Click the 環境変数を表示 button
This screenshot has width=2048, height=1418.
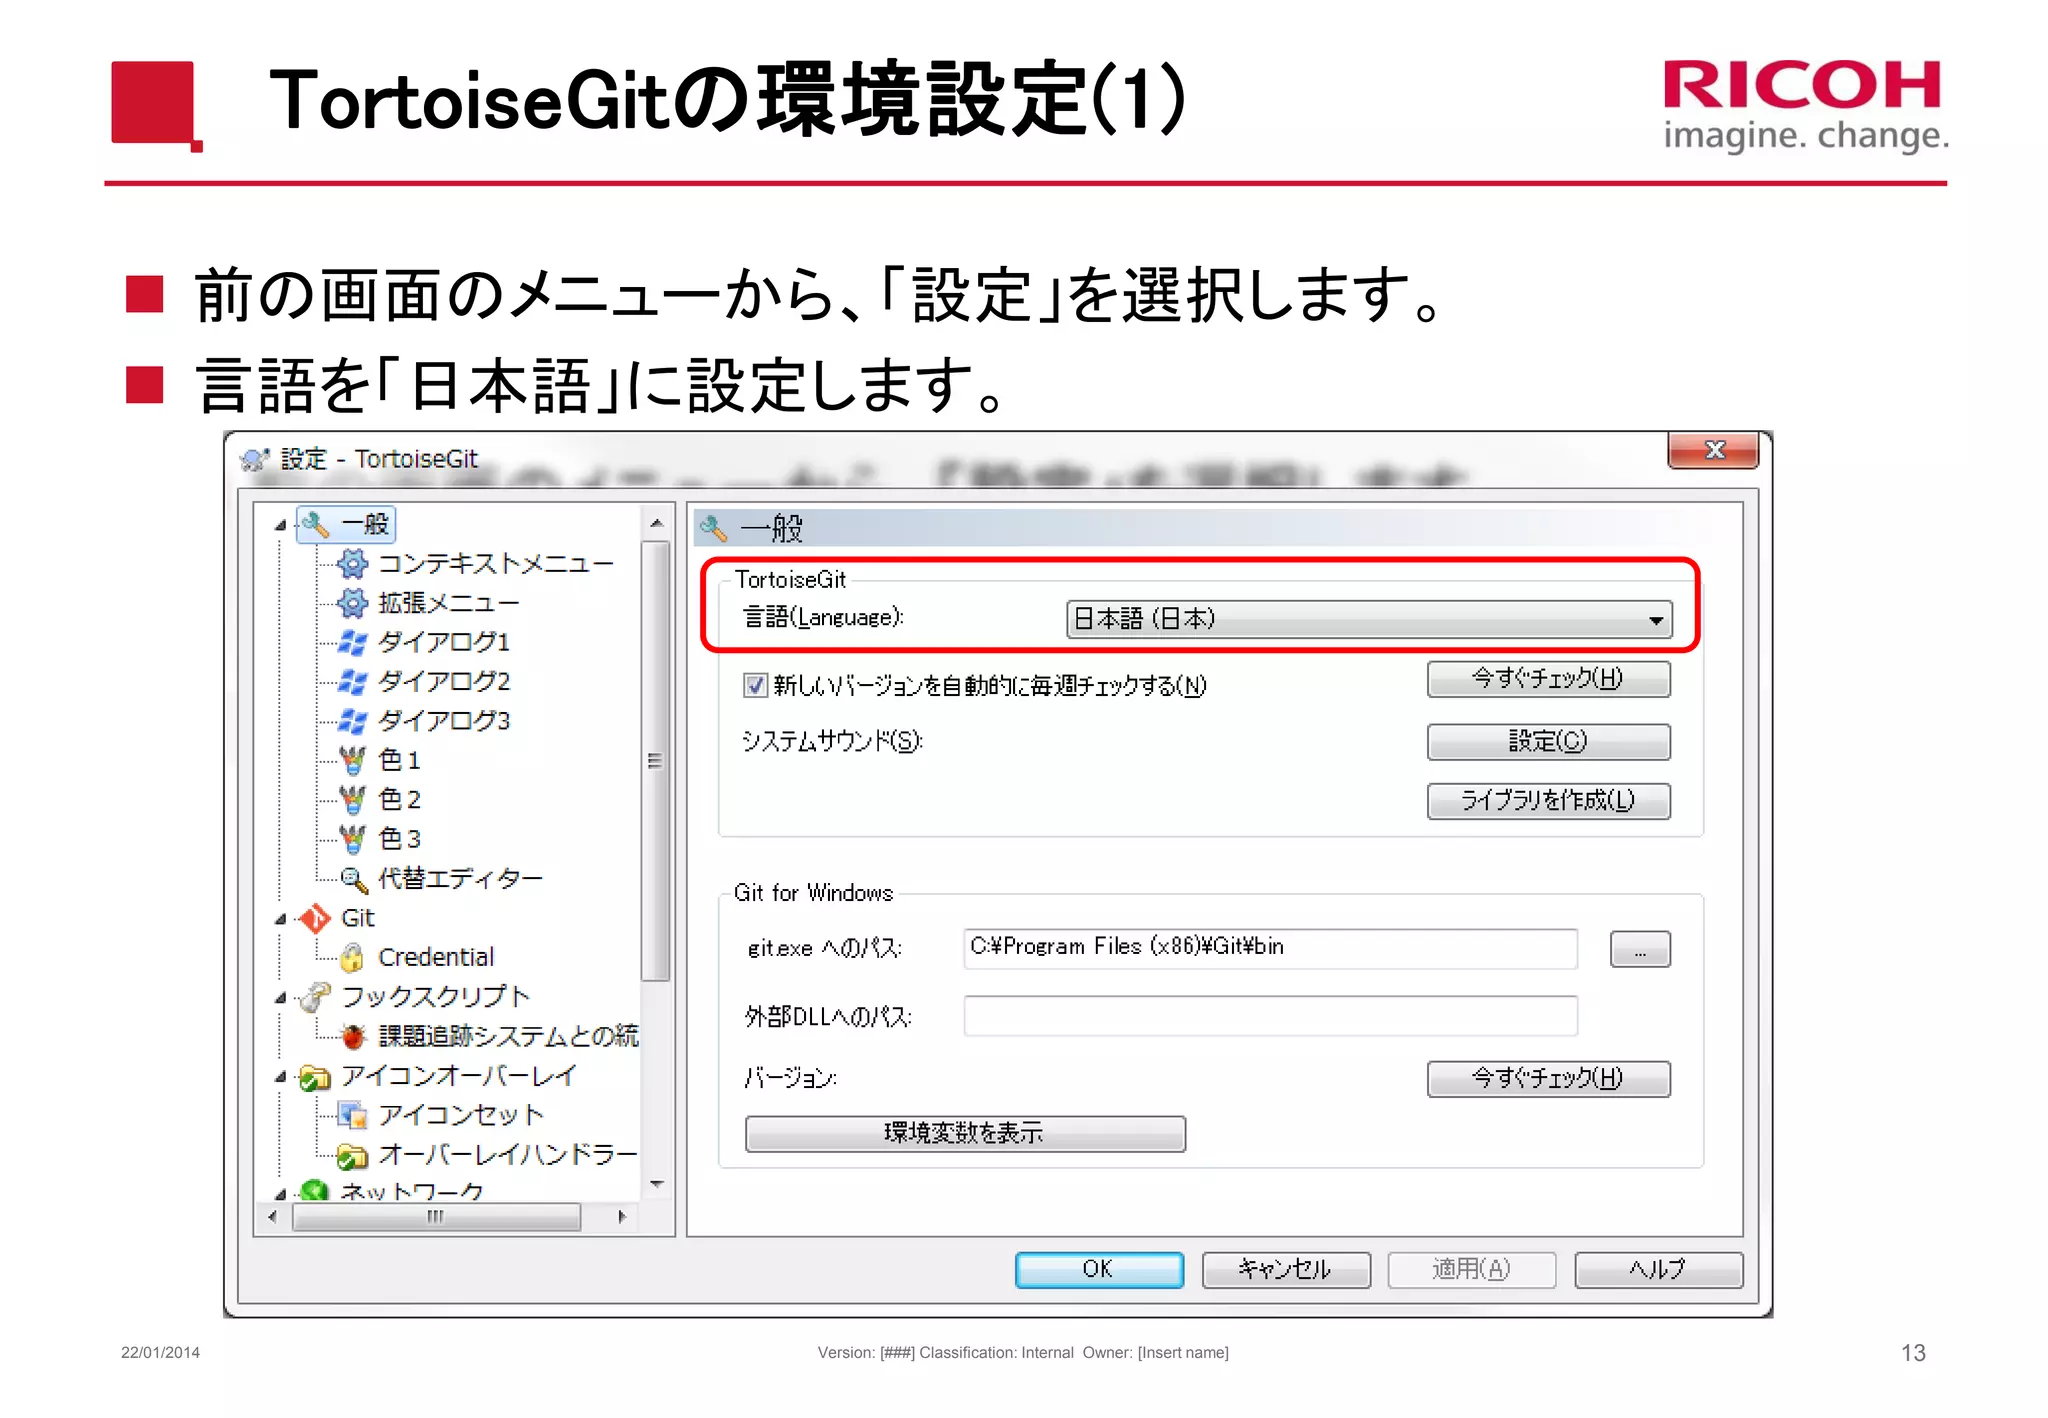tap(965, 1134)
